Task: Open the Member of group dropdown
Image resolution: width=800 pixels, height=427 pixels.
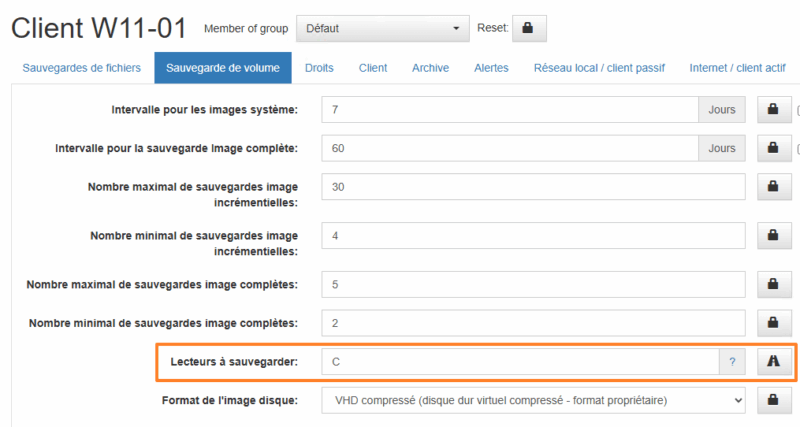Action: click(383, 29)
